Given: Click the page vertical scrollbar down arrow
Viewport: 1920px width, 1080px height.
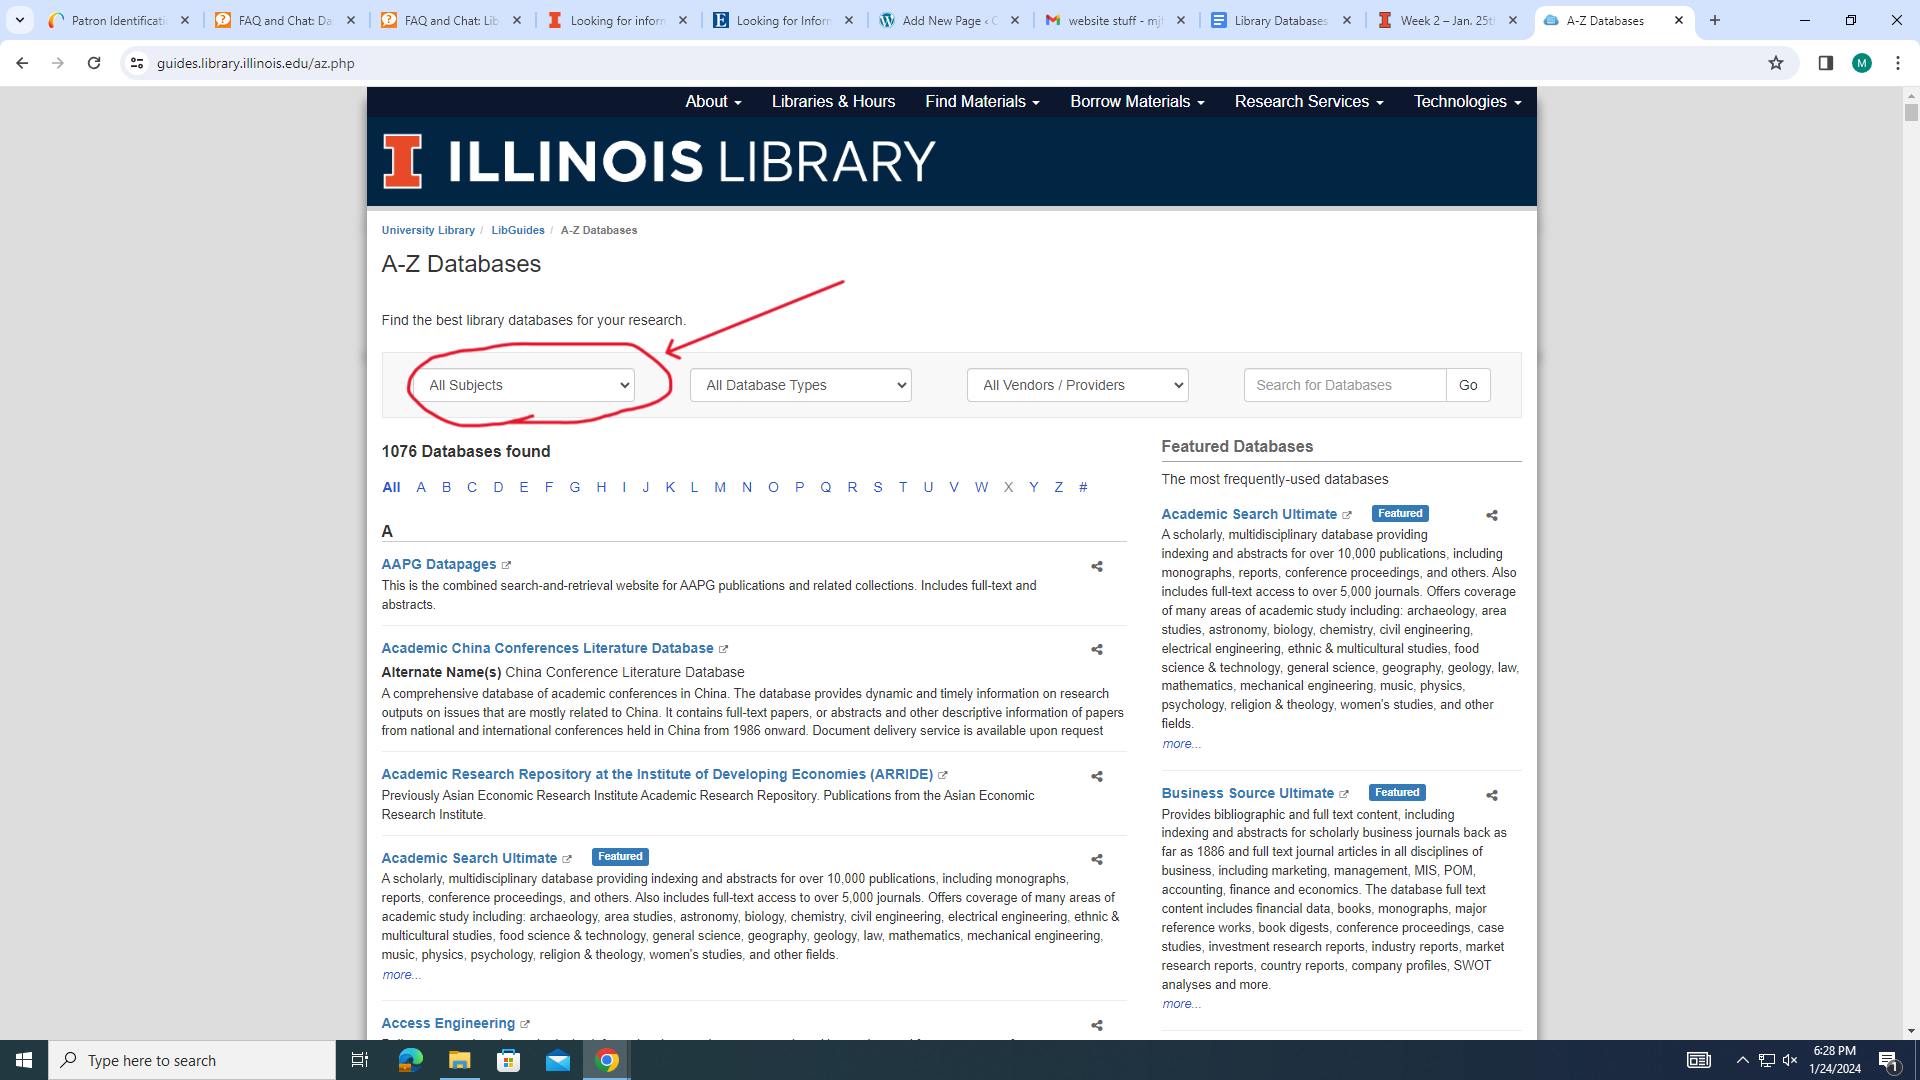Looking at the screenshot, I should point(1911,1031).
